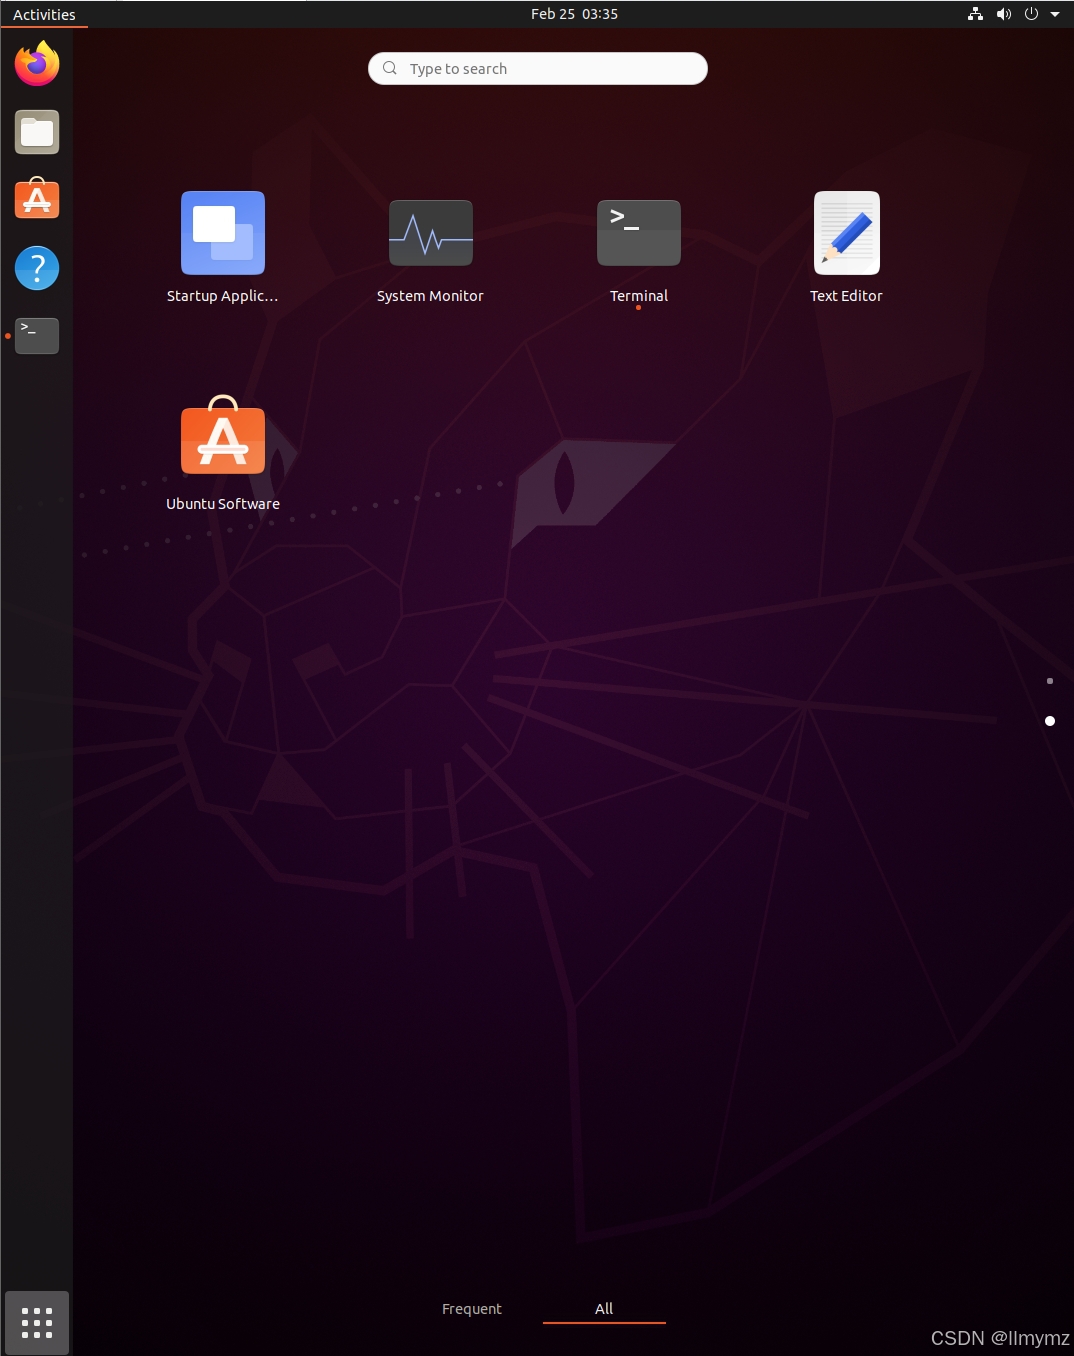Click the power icon in the top bar
The image size is (1074, 1356).
1031,14
